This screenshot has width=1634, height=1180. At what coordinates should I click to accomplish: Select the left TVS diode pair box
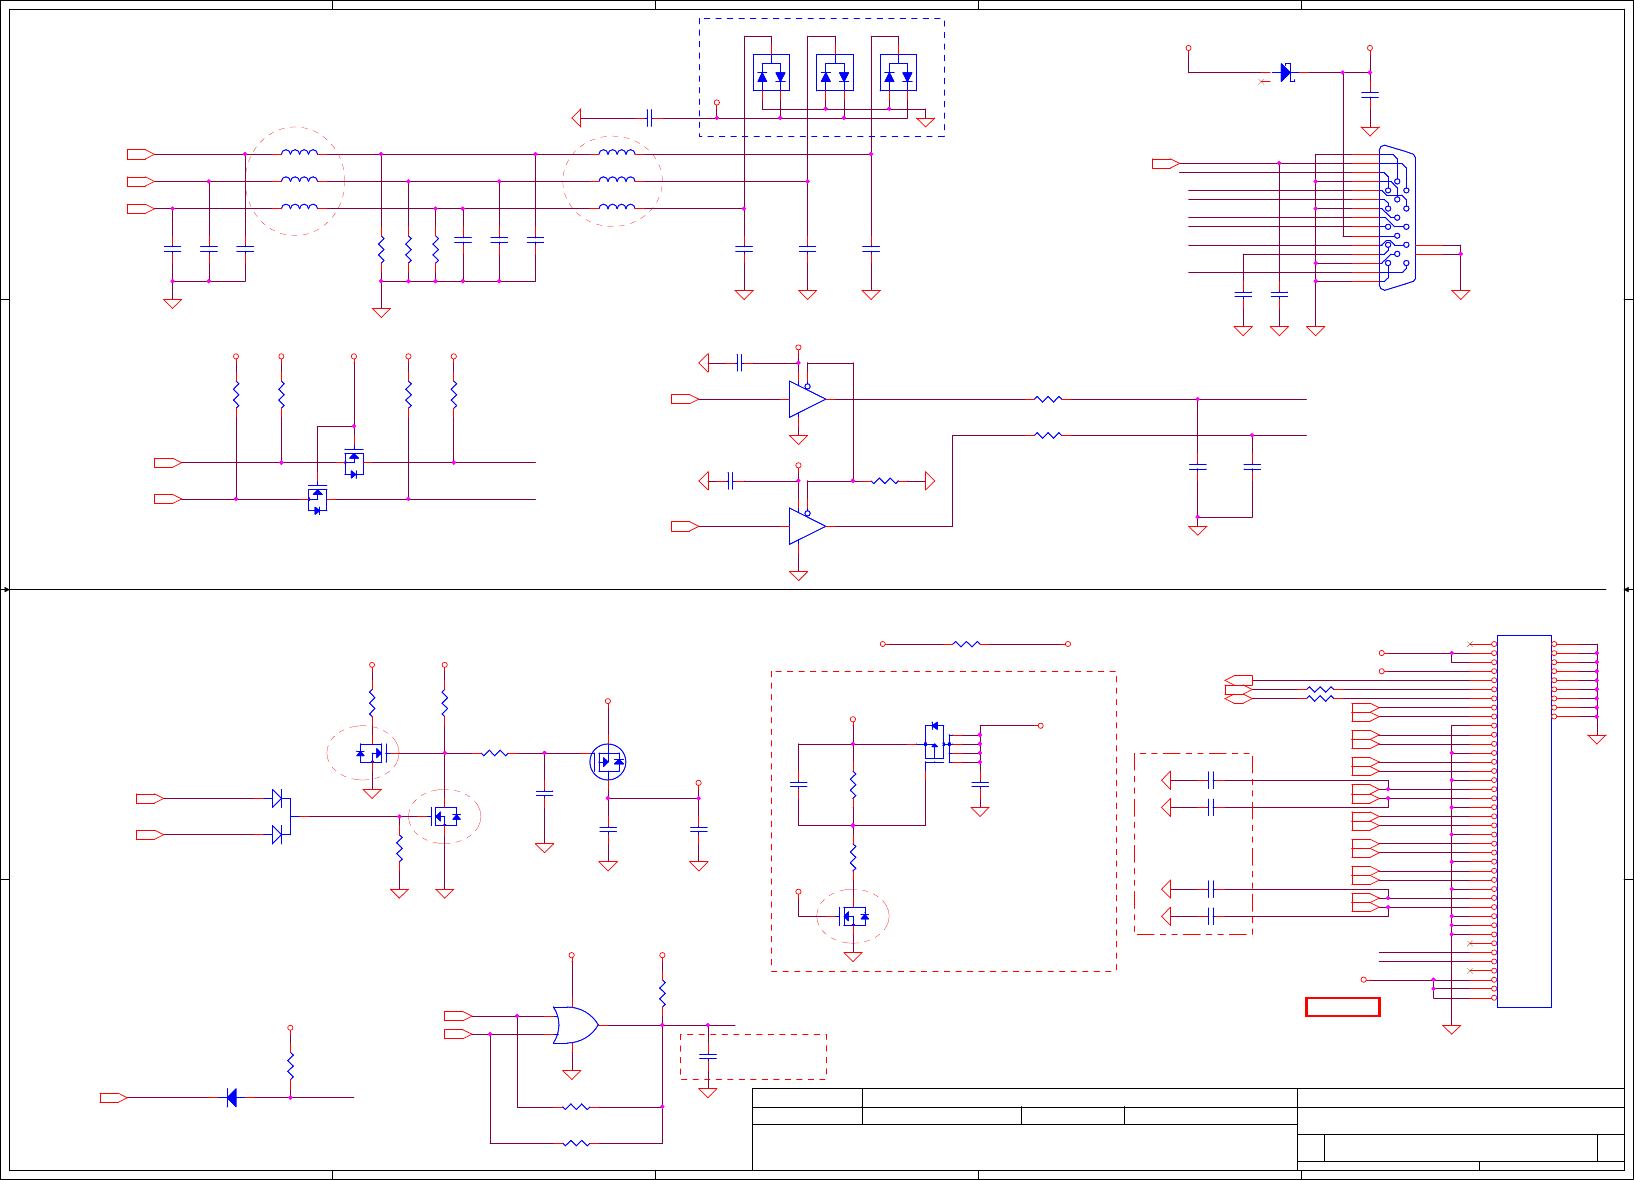click(x=771, y=73)
